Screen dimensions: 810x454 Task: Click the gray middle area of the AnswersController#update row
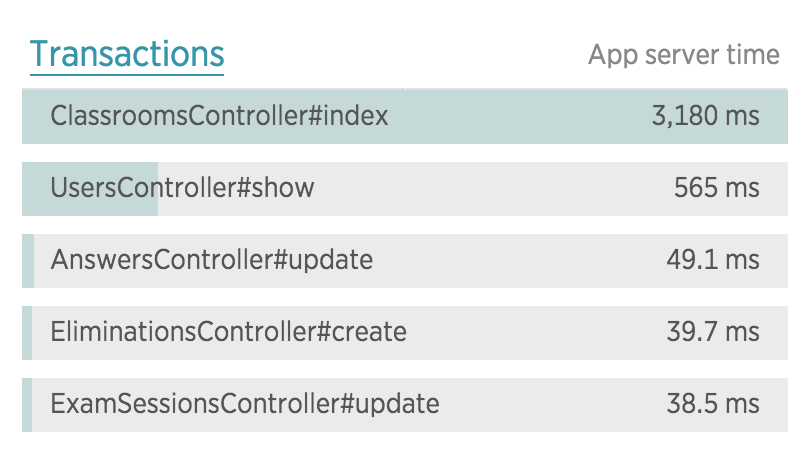[x=517, y=261]
